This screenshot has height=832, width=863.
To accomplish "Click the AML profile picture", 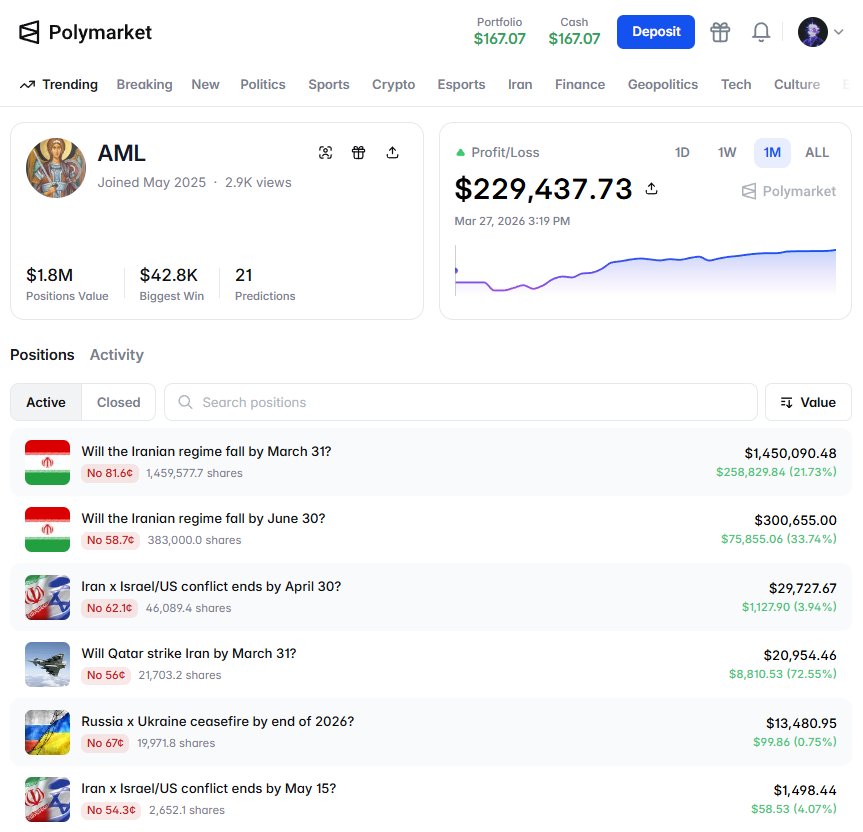I will pyautogui.click(x=56, y=168).
